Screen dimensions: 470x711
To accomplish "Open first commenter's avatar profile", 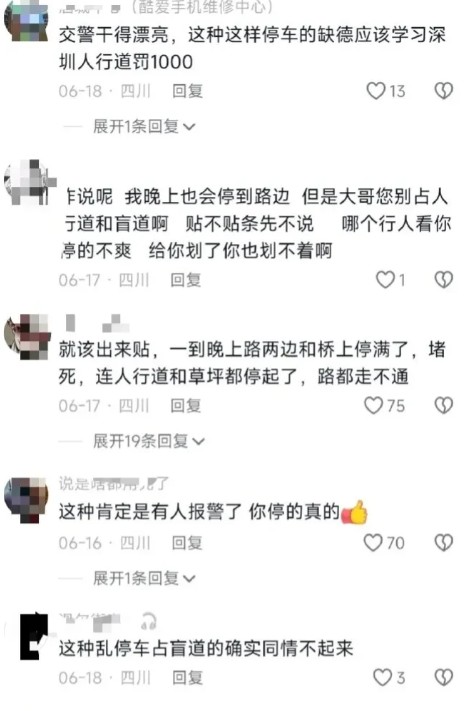I will [x=26, y=20].
